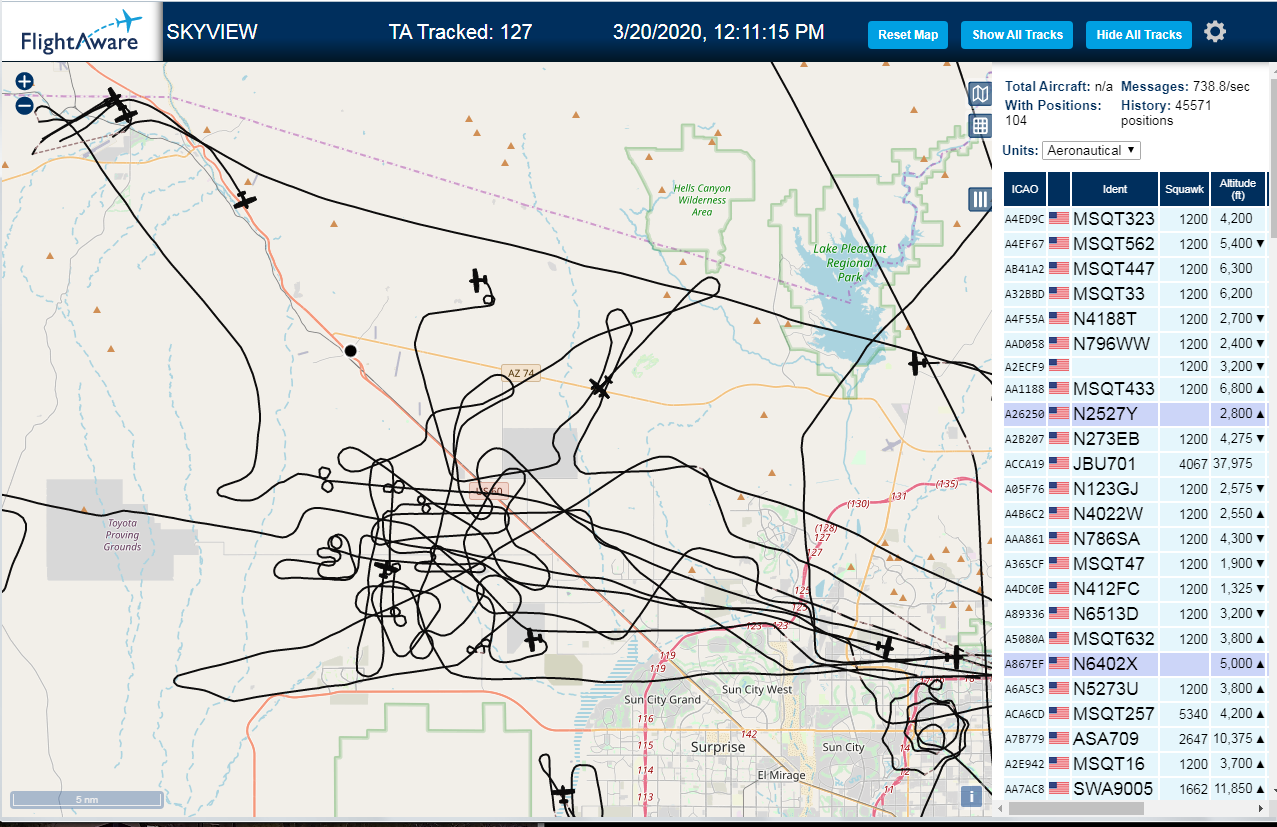The height and width of the screenshot is (827, 1277).
Task: Open the Units Aeronautical dropdown
Action: (1091, 150)
